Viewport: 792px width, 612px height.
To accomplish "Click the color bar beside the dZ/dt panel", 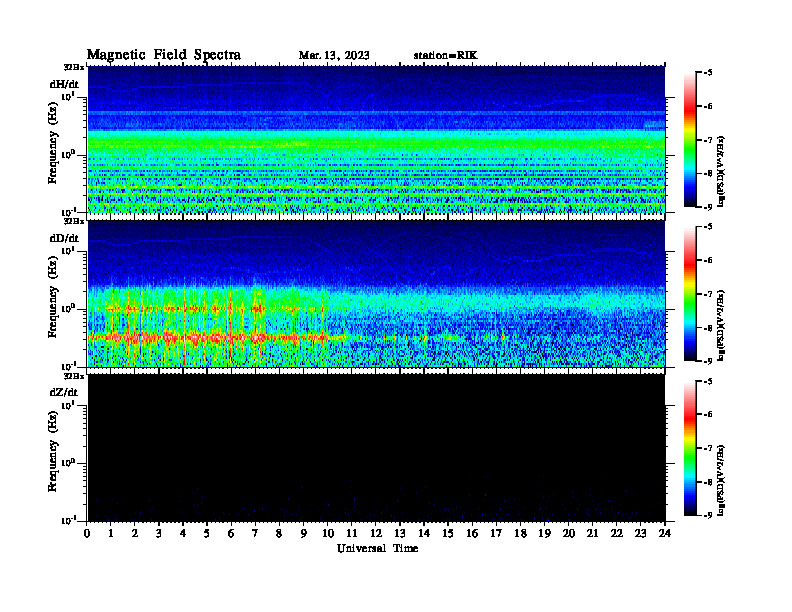I will pyautogui.click(x=690, y=448).
